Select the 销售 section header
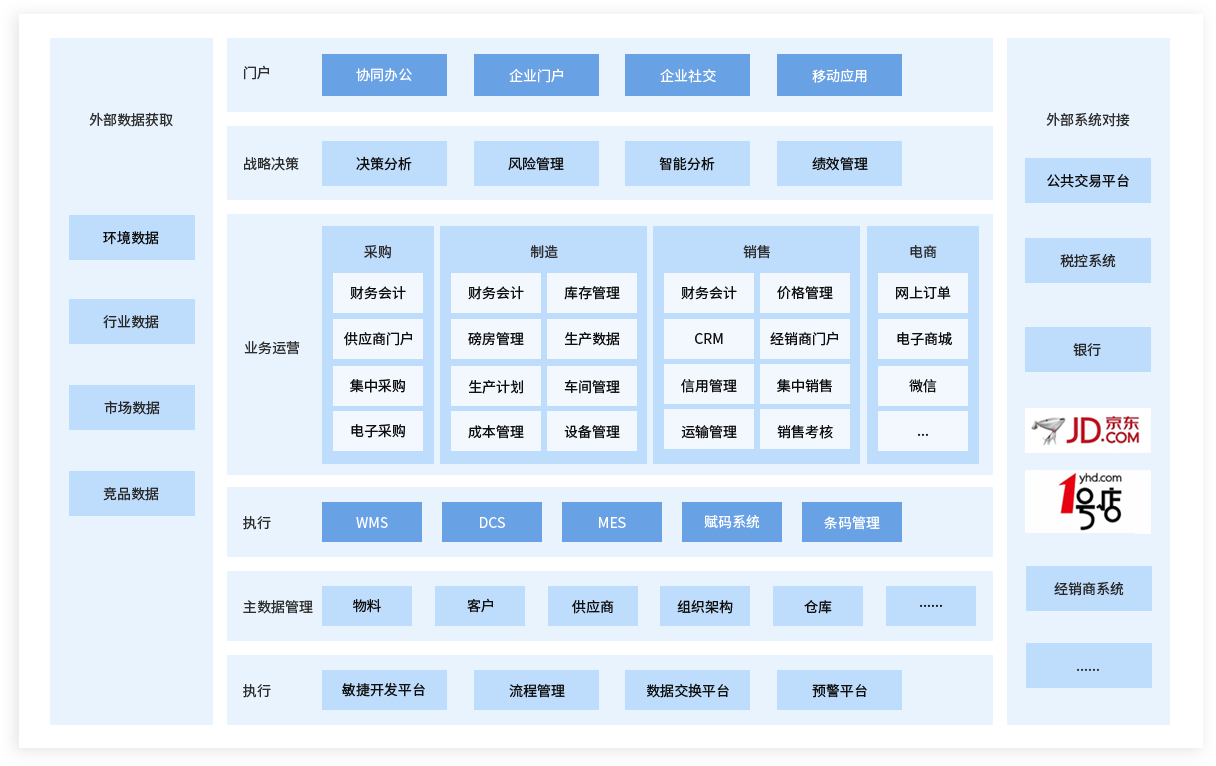 click(x=756, y=251)
